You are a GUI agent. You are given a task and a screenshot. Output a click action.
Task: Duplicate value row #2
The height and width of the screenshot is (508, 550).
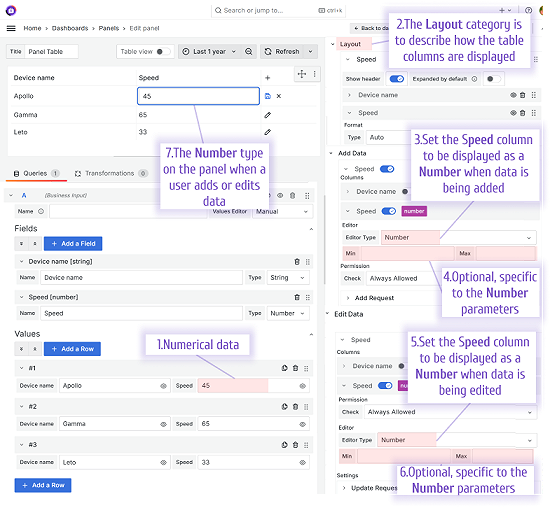pos(284,407)
